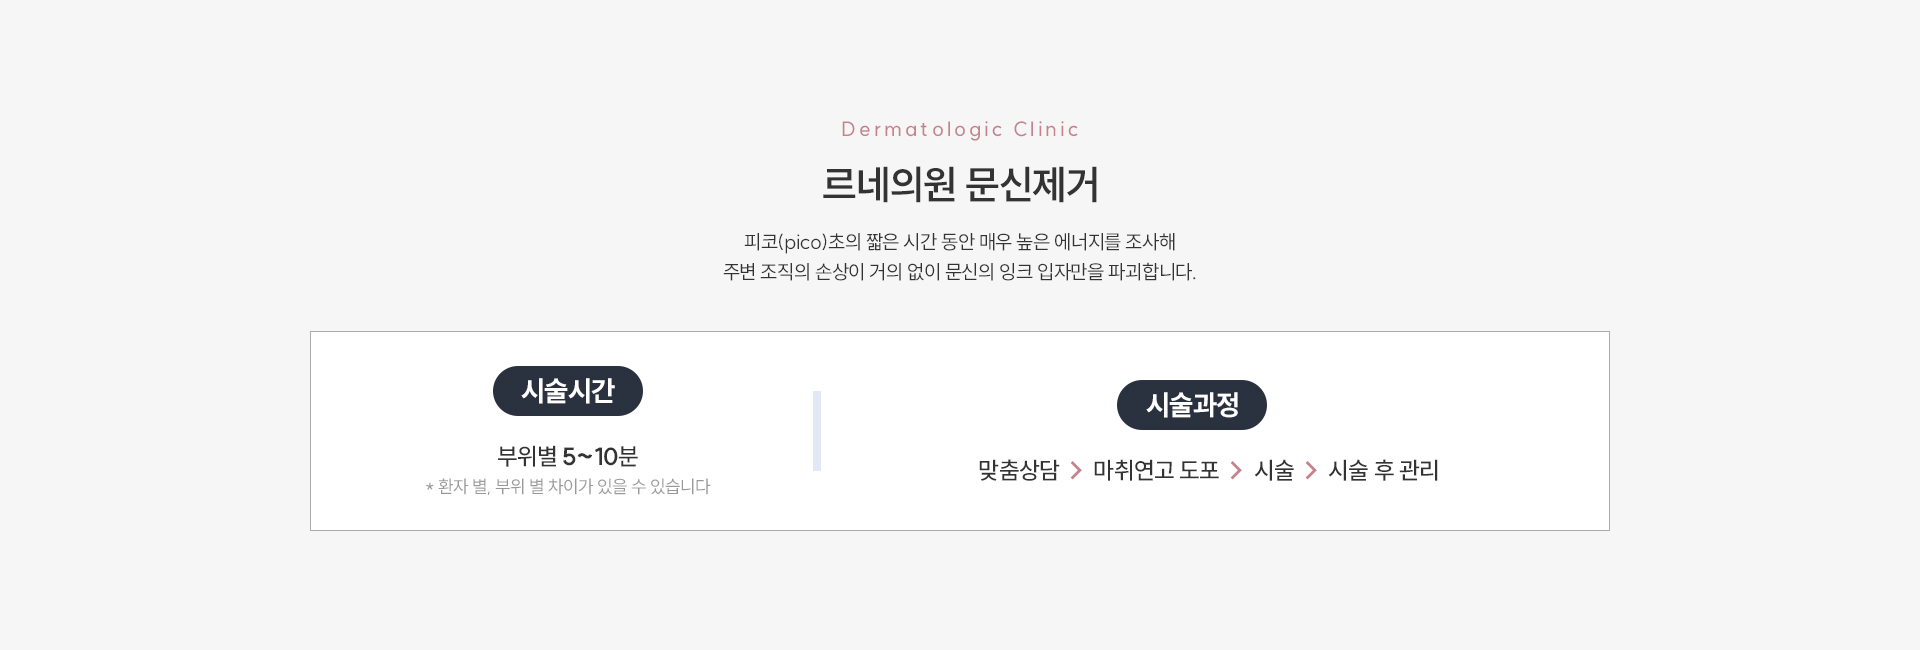Click the gray footnote about 환자 별 차이
The height and width of the screenshot is (650, 1920).
[x=568, y=487]
